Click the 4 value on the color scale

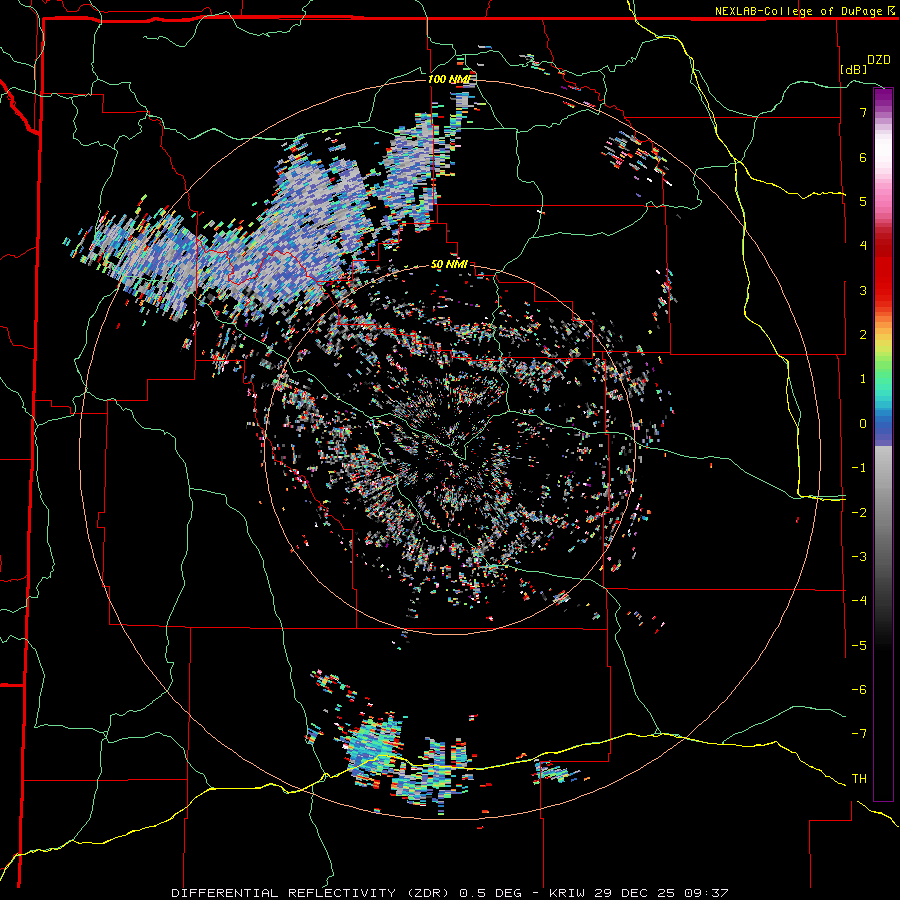pos(863,246)
